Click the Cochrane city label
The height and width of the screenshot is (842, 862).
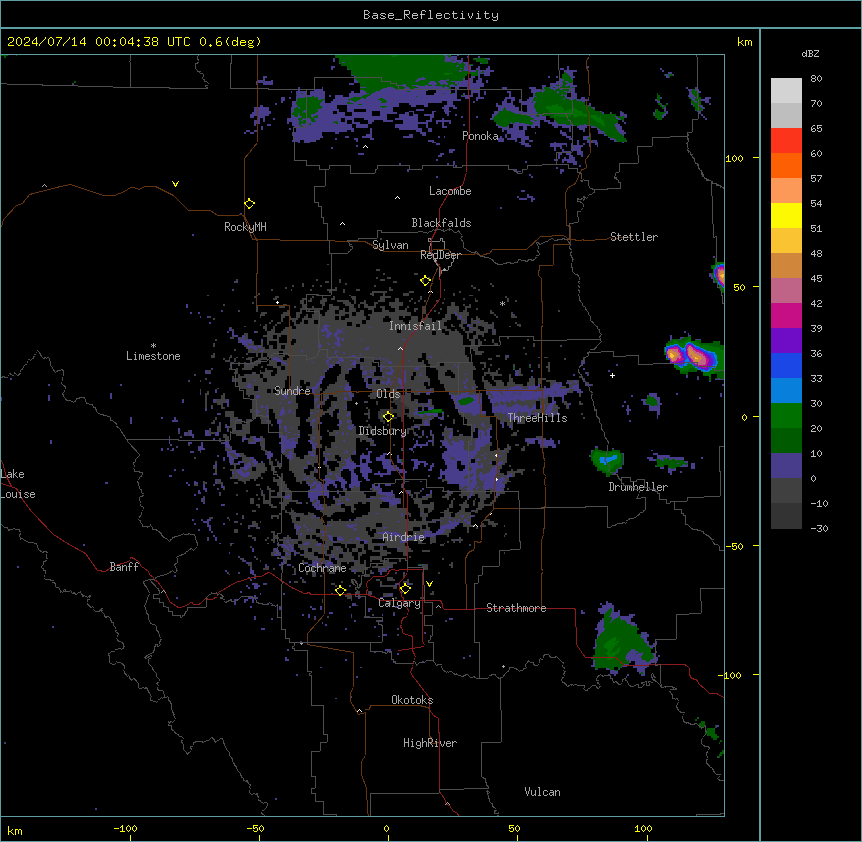[322, 568]
